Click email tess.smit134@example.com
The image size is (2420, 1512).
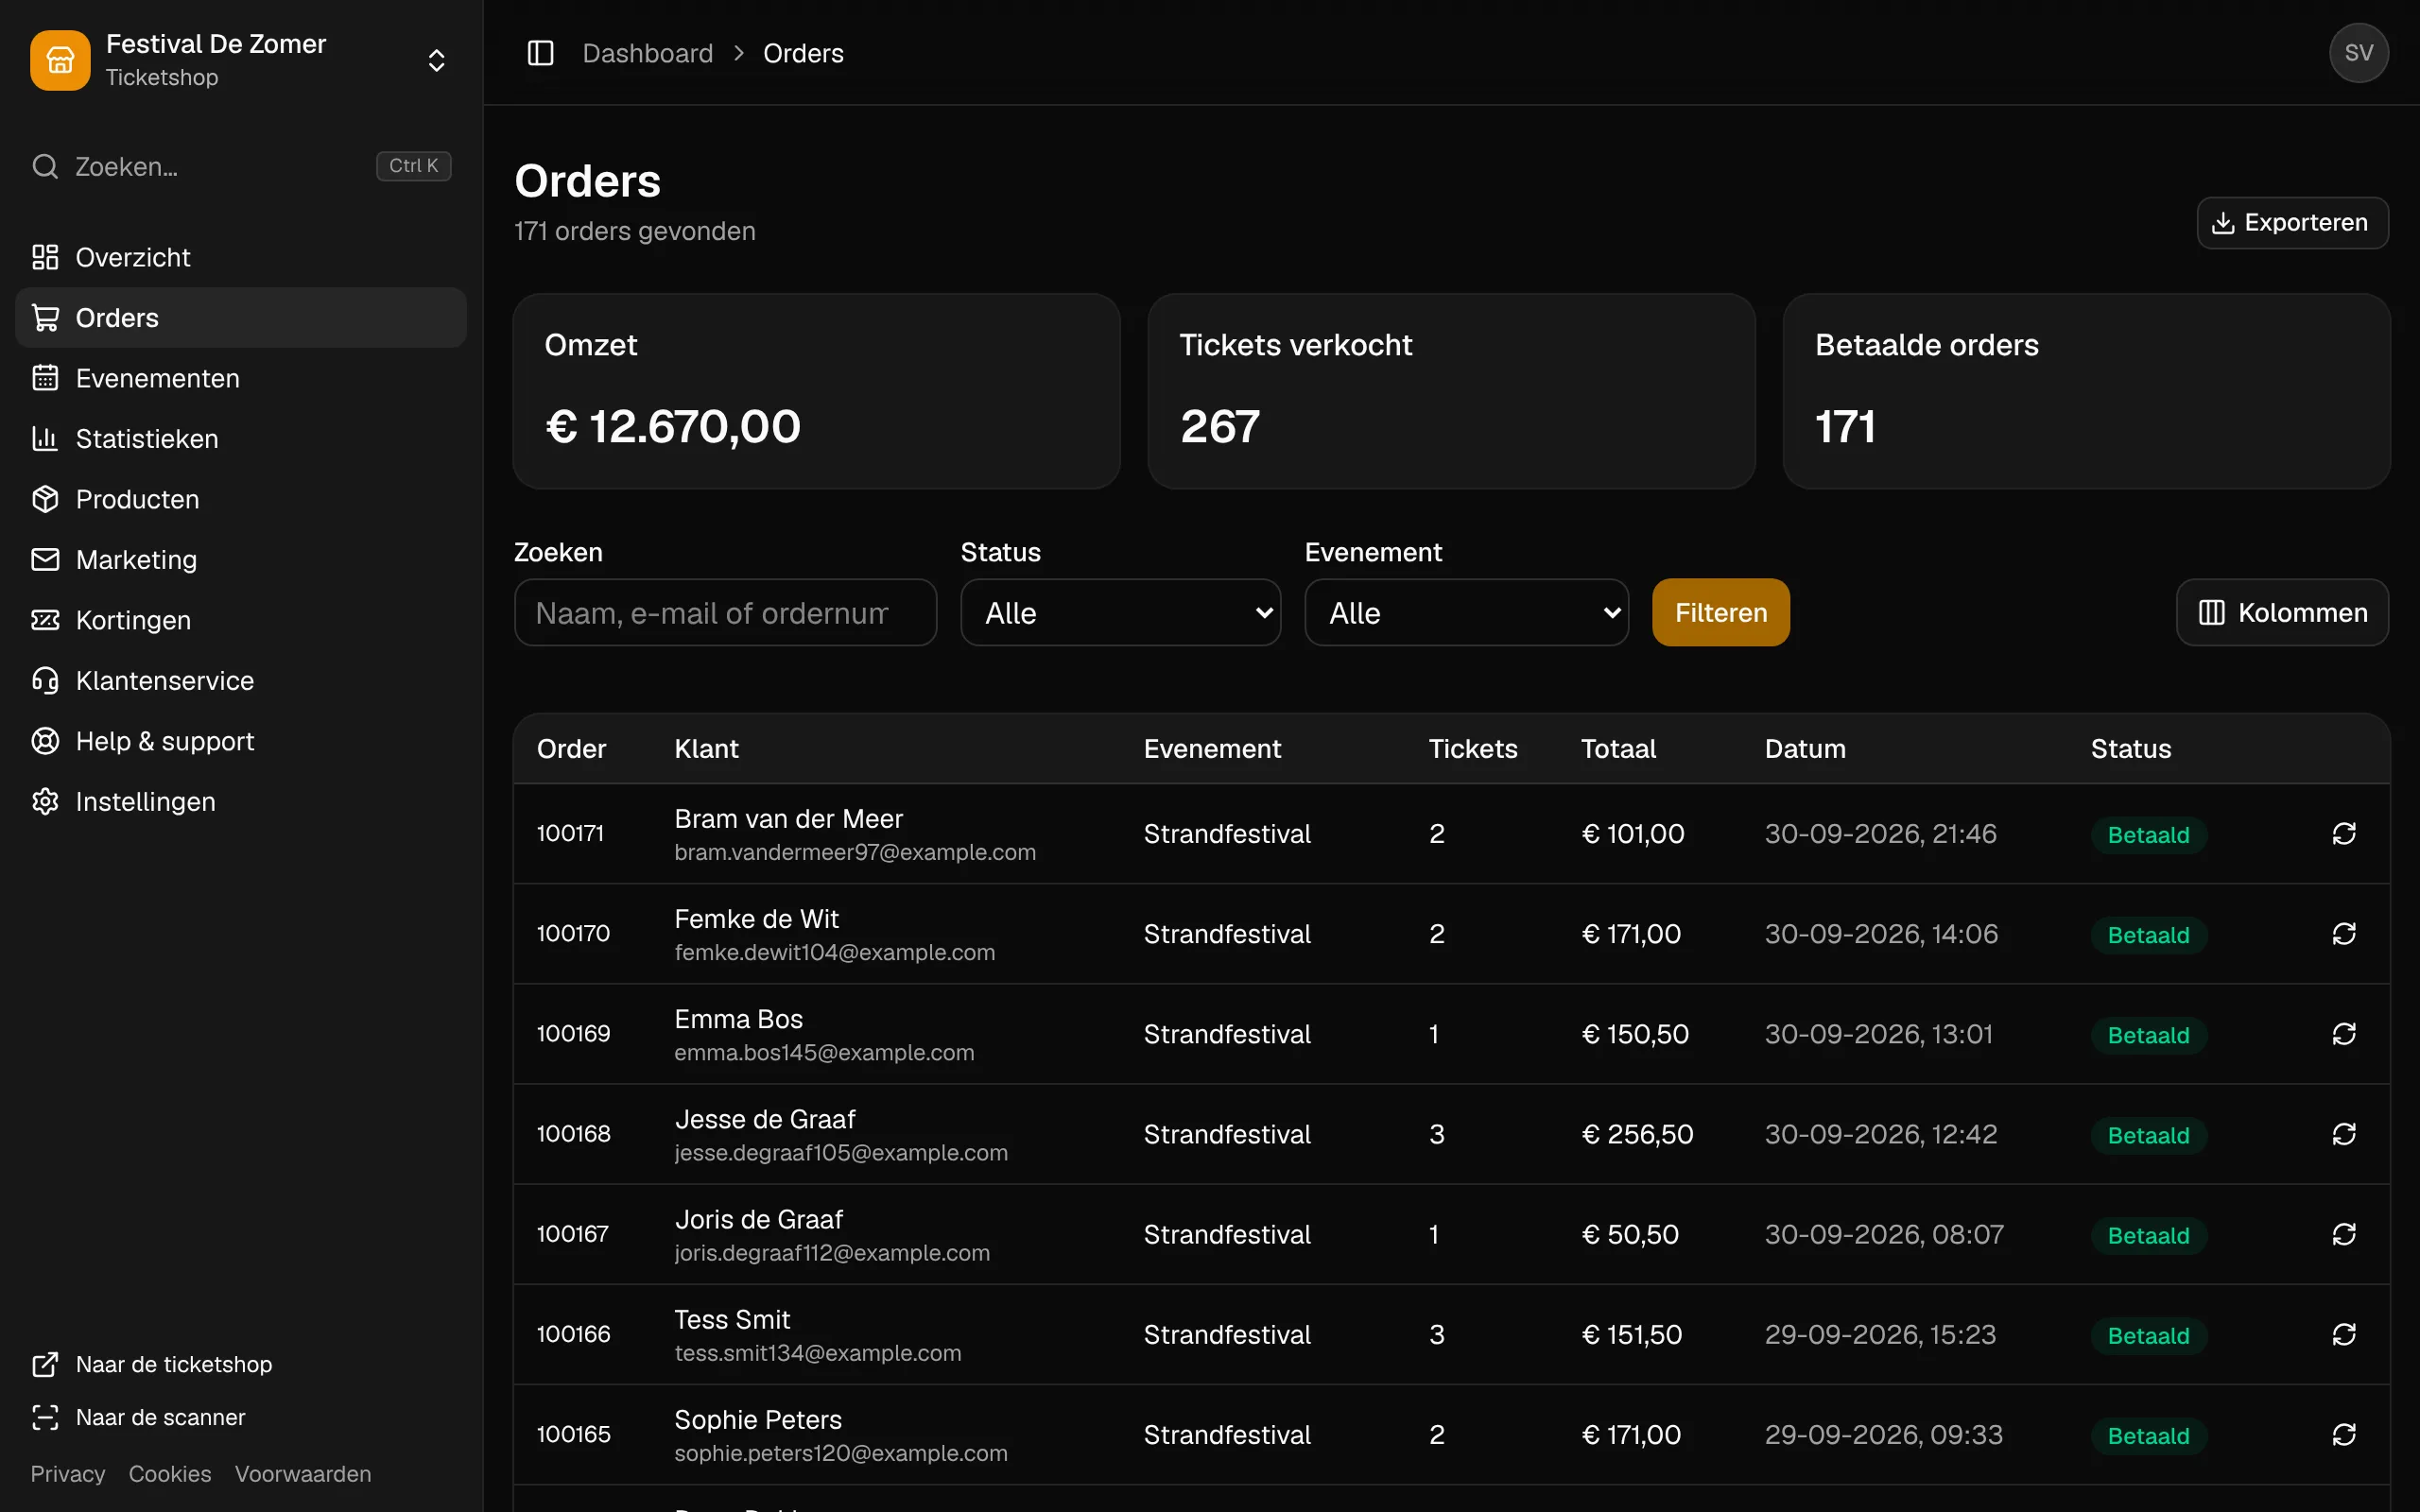[x=817, y=1353]
